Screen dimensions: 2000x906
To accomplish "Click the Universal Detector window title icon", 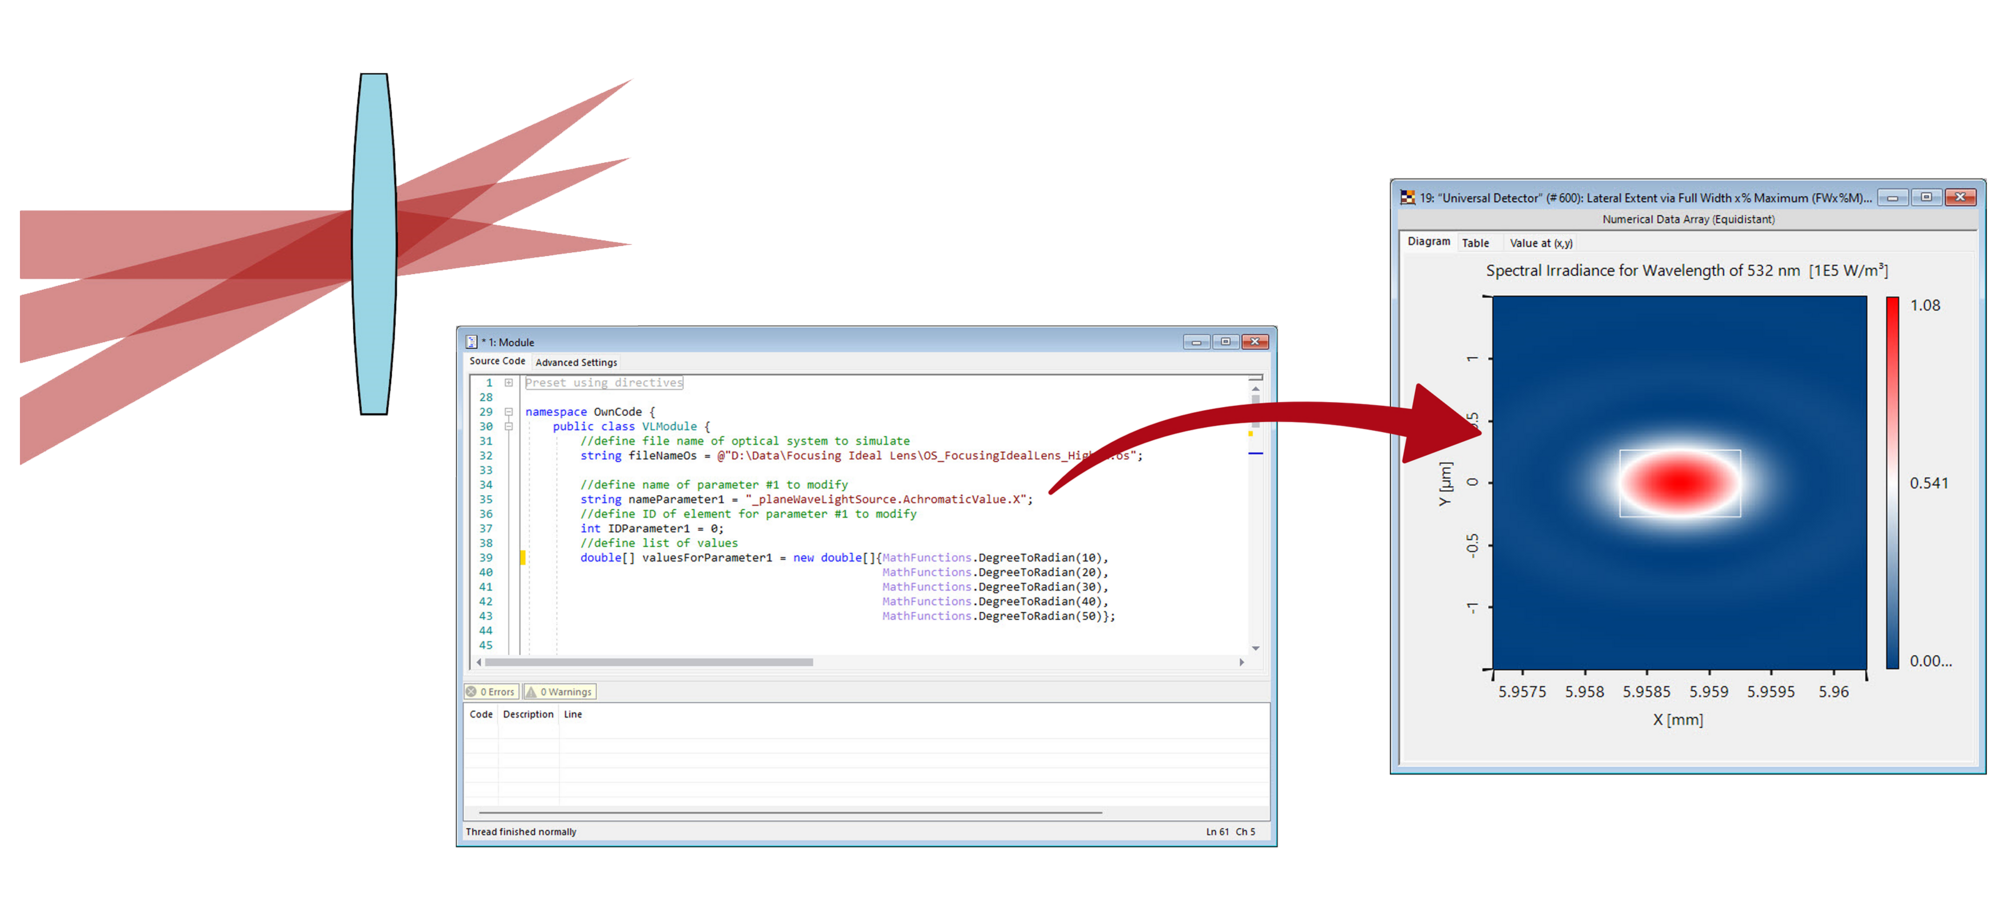I will [1408, 198].
